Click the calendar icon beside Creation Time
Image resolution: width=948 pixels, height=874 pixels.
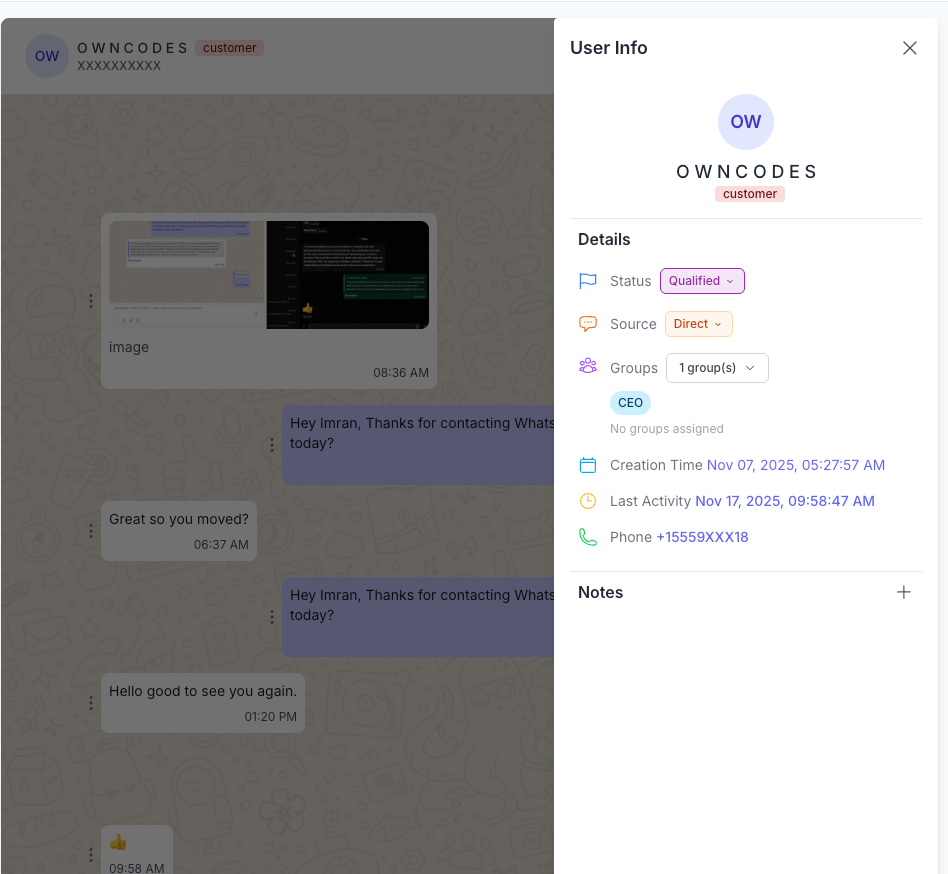click(588, 465)
